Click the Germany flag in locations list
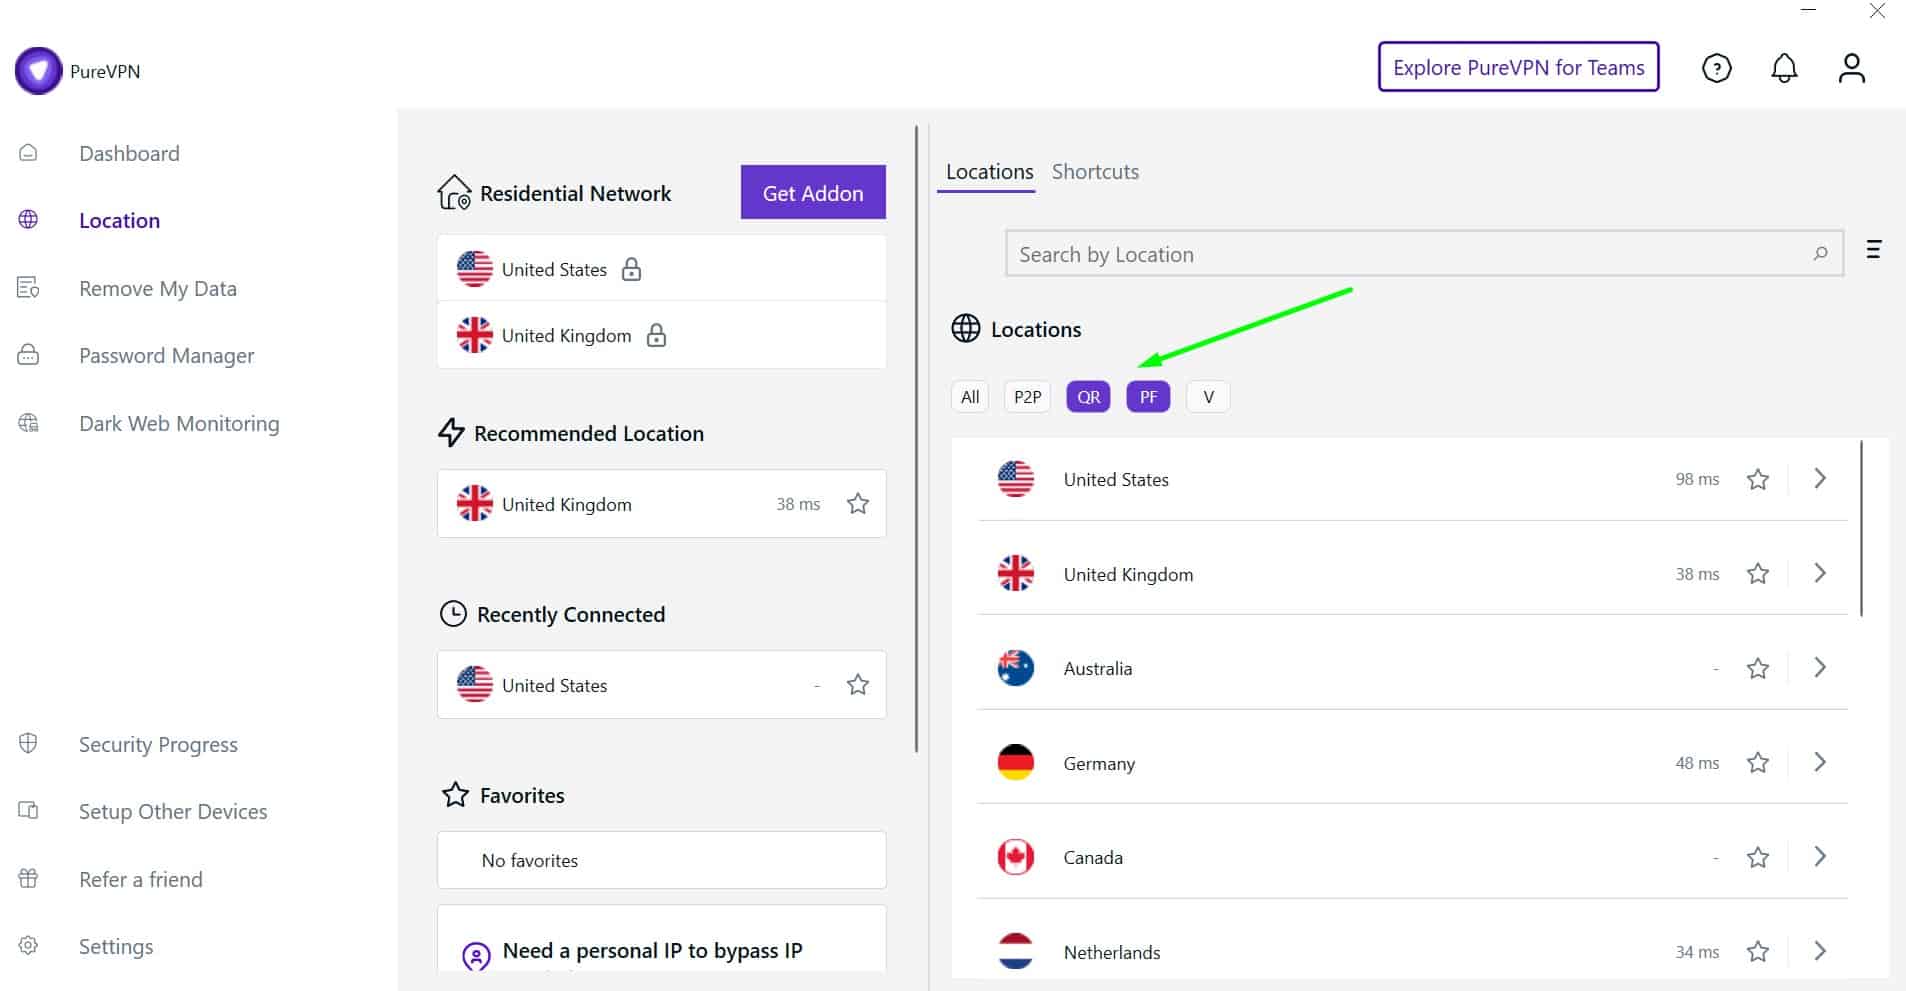This screenshot has width=1906, height=991. coord(1015,762)
